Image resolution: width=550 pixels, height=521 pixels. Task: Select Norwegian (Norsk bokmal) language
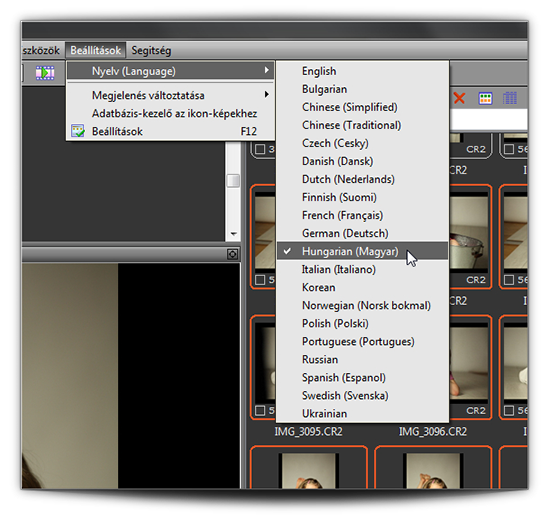coord(362,305)
